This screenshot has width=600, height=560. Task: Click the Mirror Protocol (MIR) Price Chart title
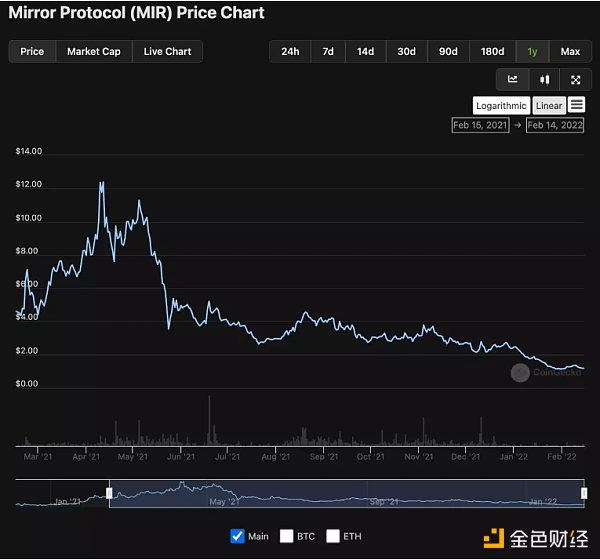click(137, 13)
